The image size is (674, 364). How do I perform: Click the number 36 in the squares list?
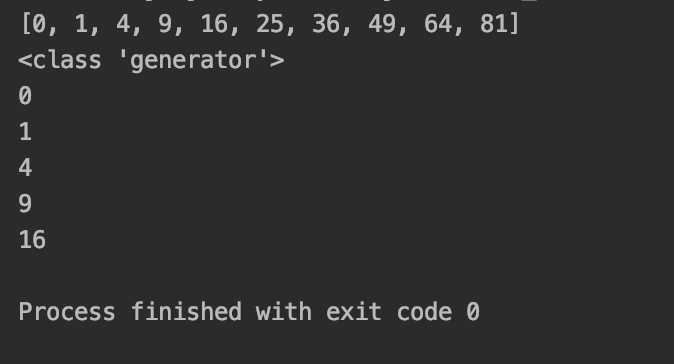(326, 24)
